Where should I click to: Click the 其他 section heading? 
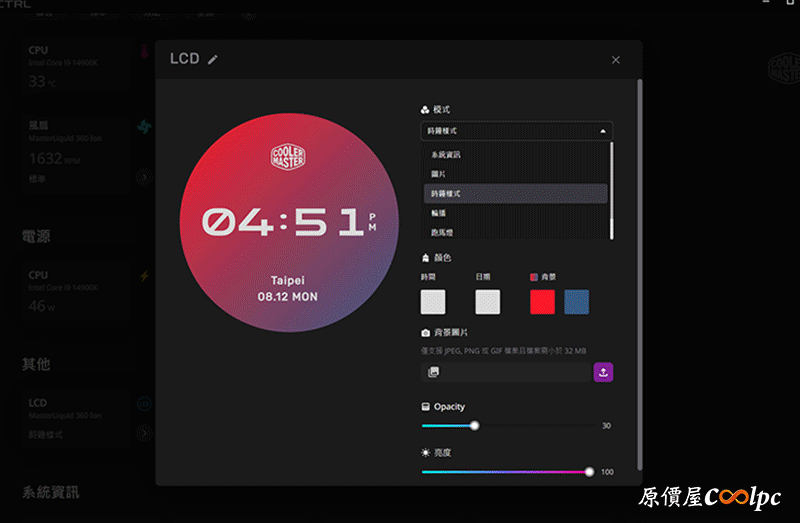tap(36, 364)
